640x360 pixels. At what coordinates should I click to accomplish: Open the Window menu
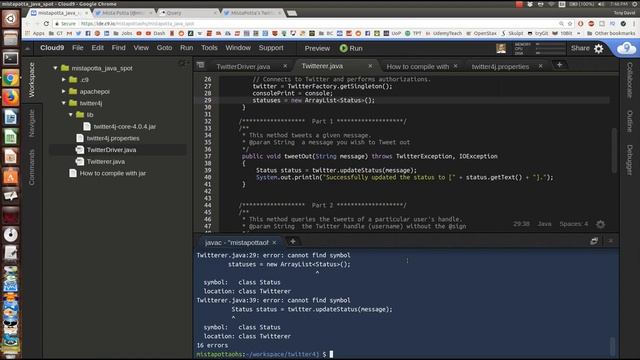pos(238,48)
